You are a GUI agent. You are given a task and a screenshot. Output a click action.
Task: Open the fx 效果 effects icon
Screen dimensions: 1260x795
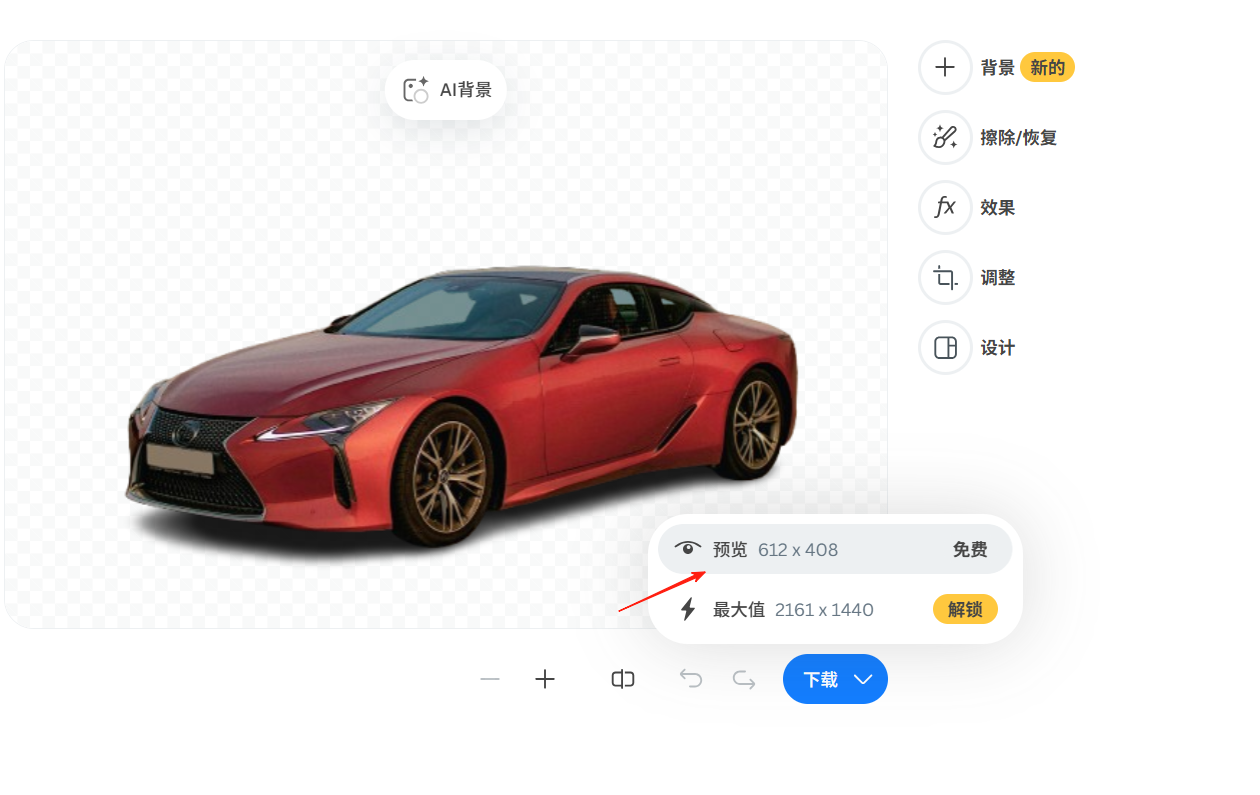pos(945,208)
